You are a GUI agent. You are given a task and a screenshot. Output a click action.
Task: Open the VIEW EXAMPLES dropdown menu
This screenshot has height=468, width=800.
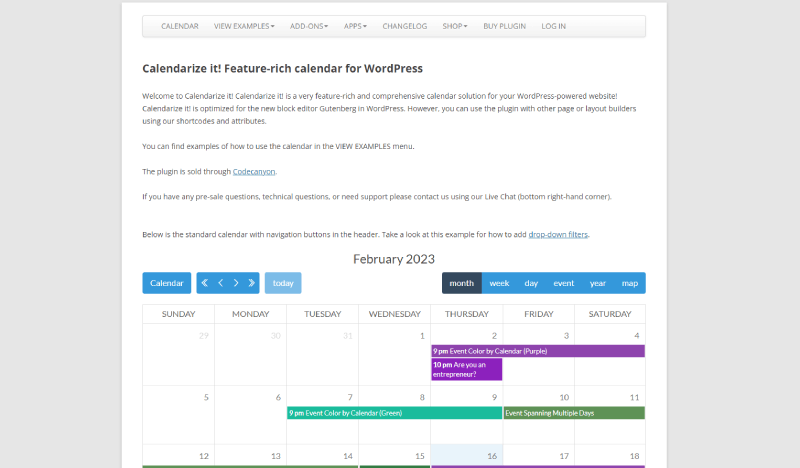[x=244, y=26]
